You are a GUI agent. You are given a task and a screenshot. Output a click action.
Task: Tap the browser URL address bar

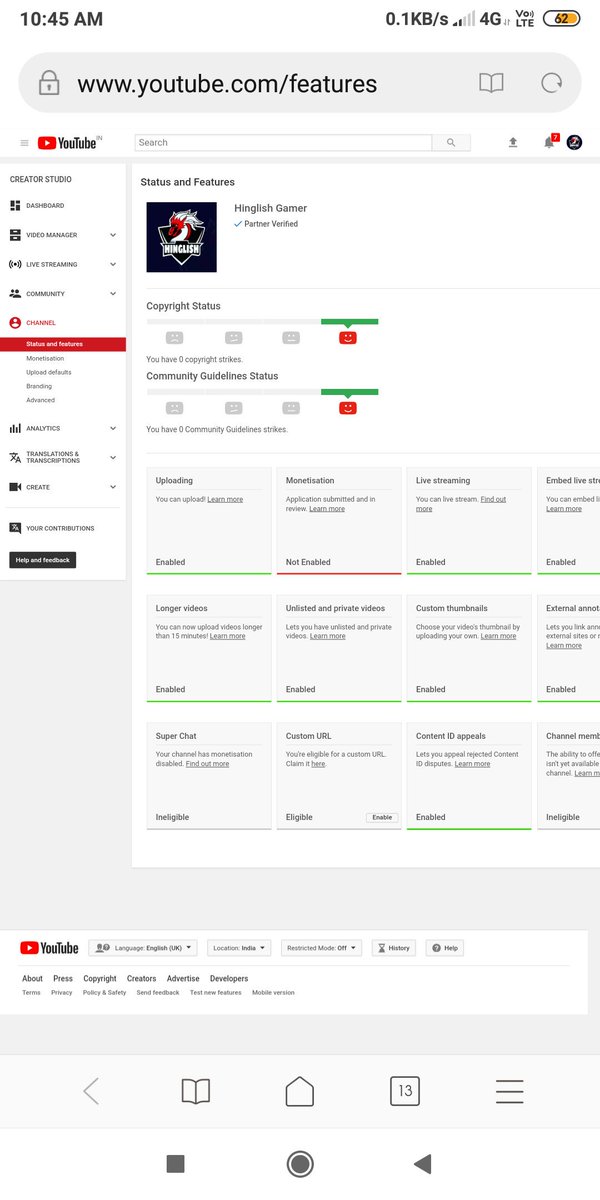[300, 83]
